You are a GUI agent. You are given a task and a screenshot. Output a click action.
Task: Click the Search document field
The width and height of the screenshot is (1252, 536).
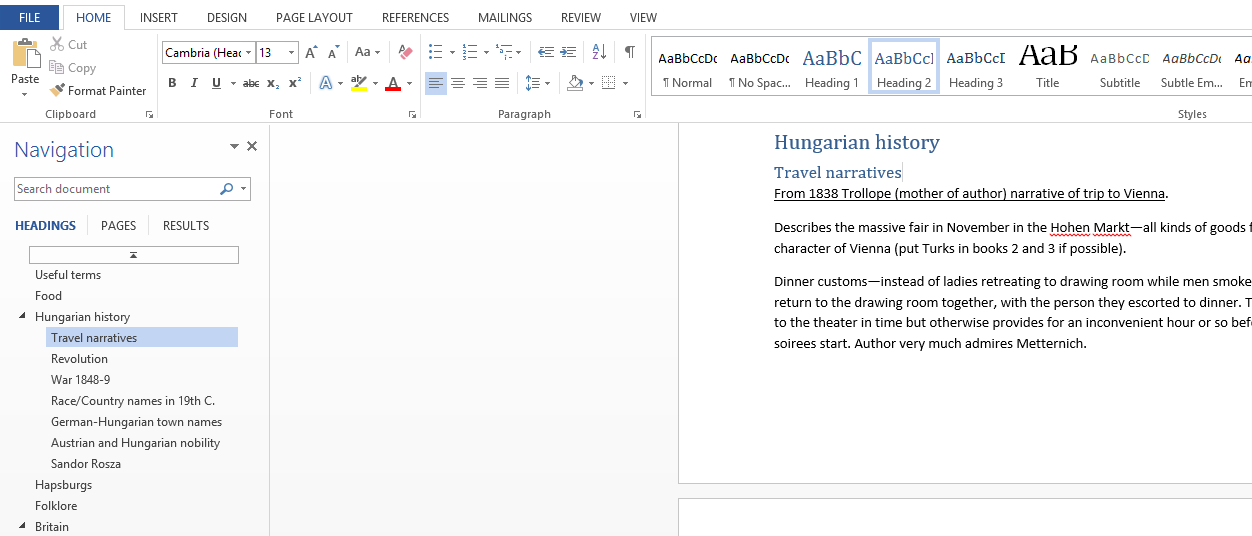tap(115, 189)
